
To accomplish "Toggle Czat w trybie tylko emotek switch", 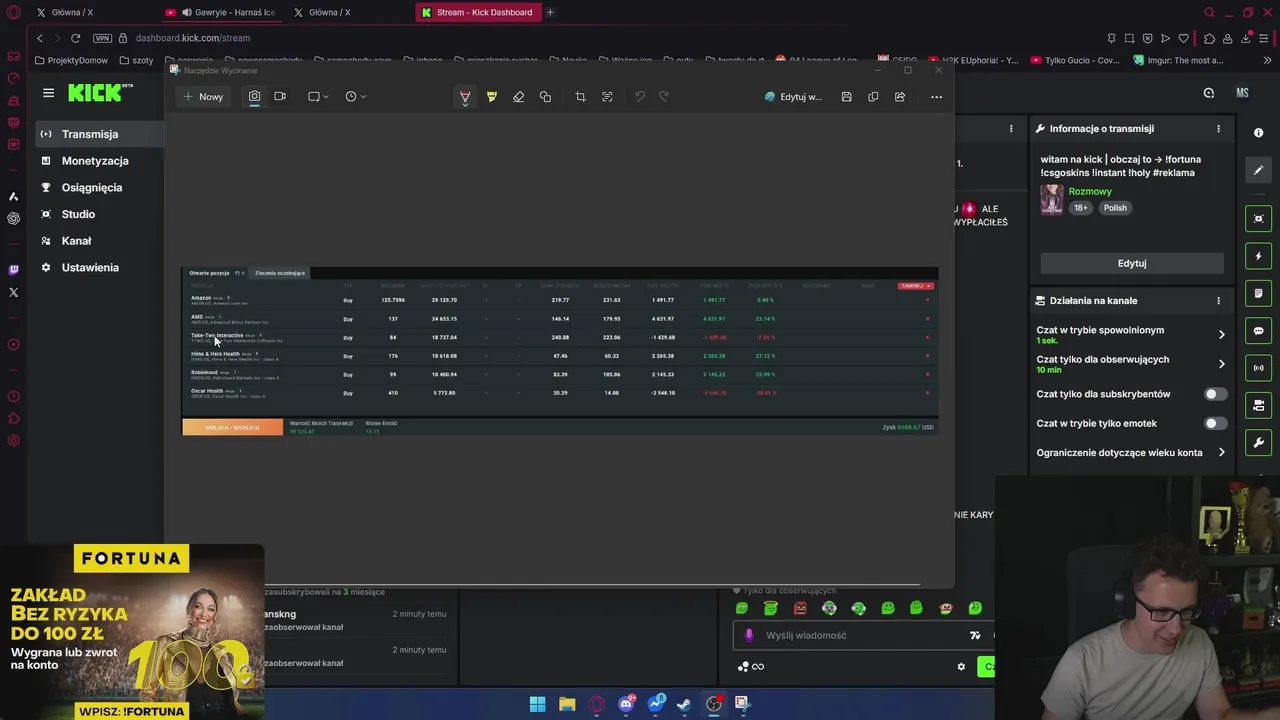I will tap(1215, 423).
